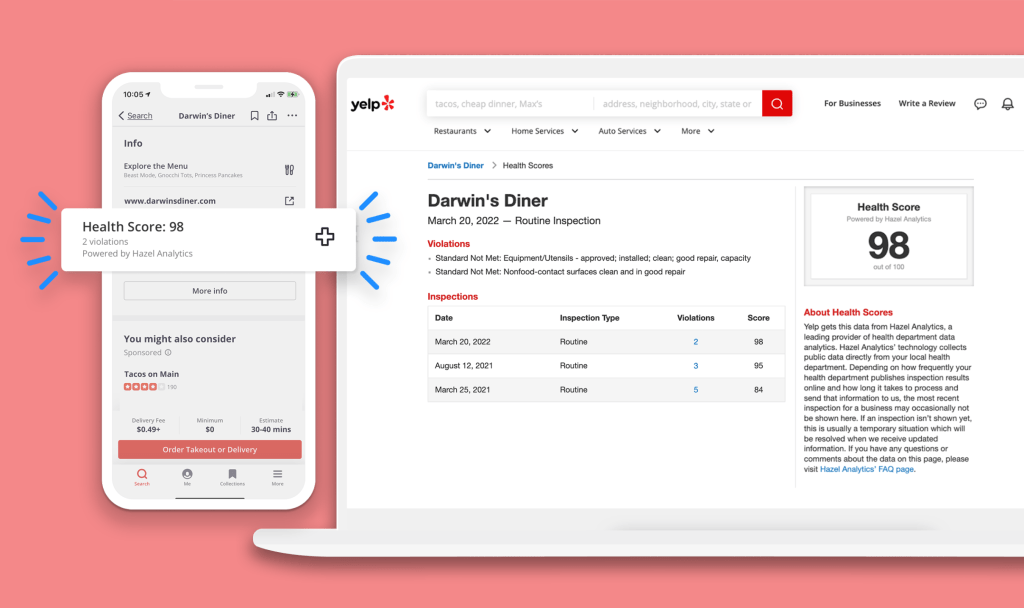This screenshot has height=608, width=1024.
Task: Tap the share icon on phone header
Action: pos(272,116)
